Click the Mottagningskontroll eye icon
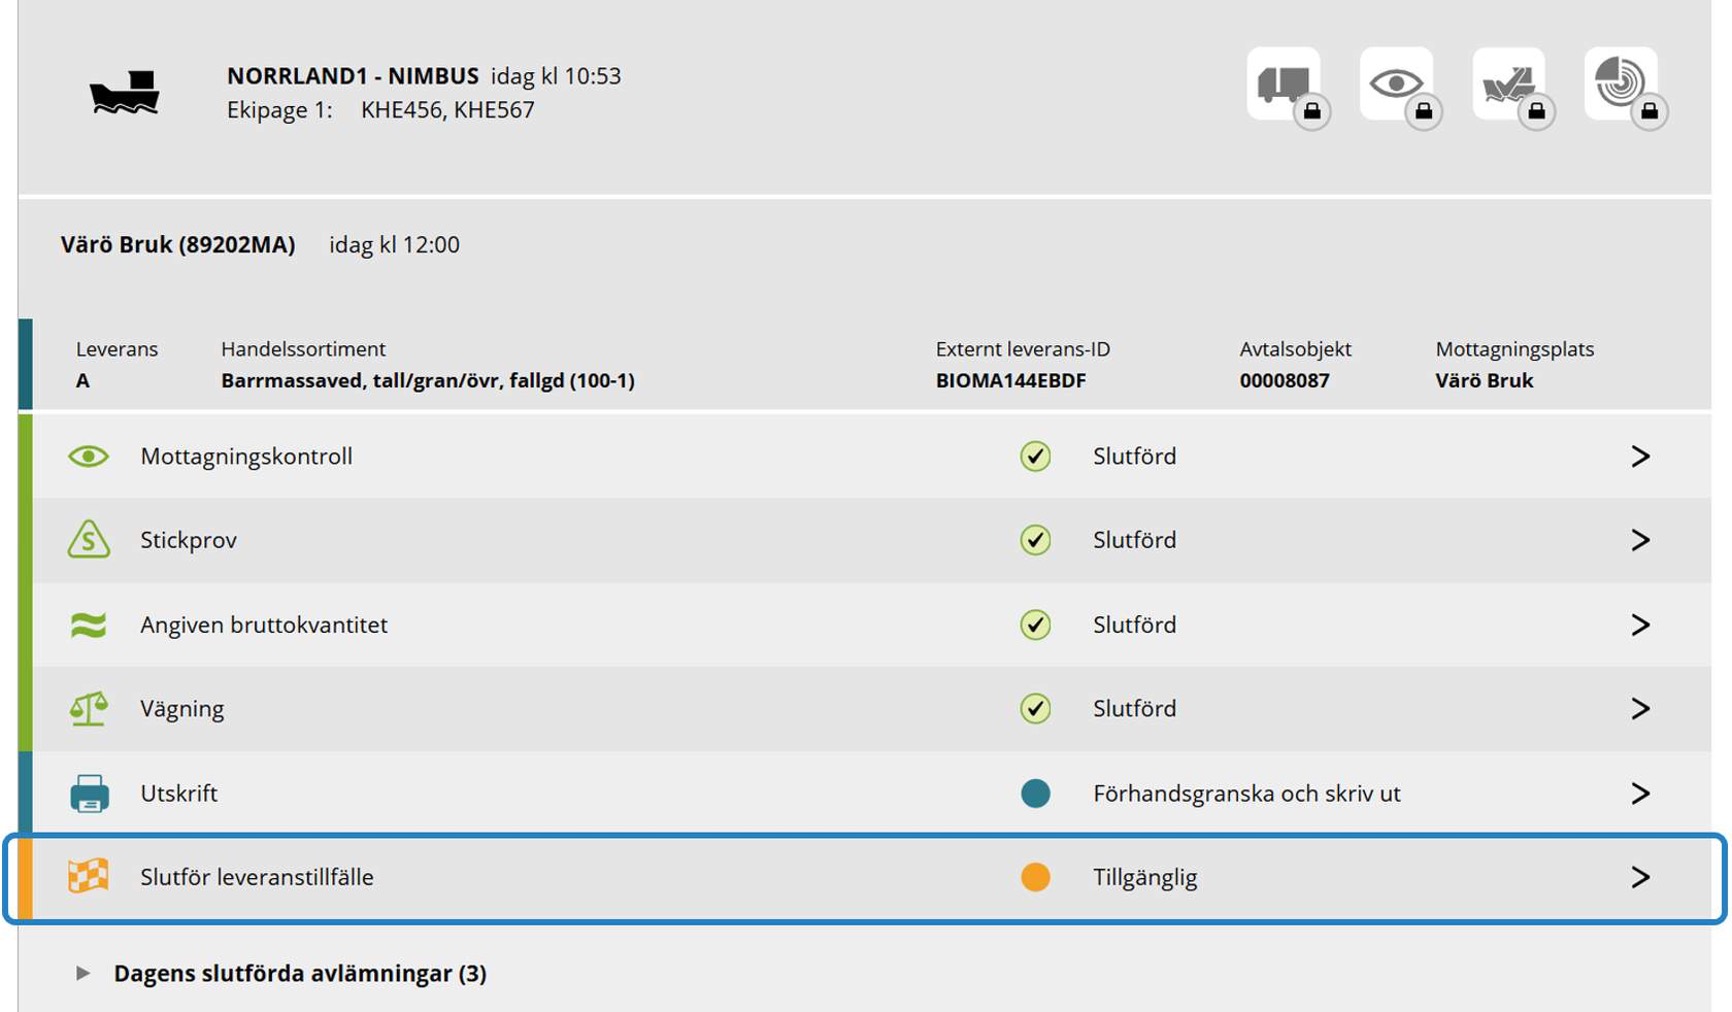Screen dimensions: 1732x1012 click(88, 457)
